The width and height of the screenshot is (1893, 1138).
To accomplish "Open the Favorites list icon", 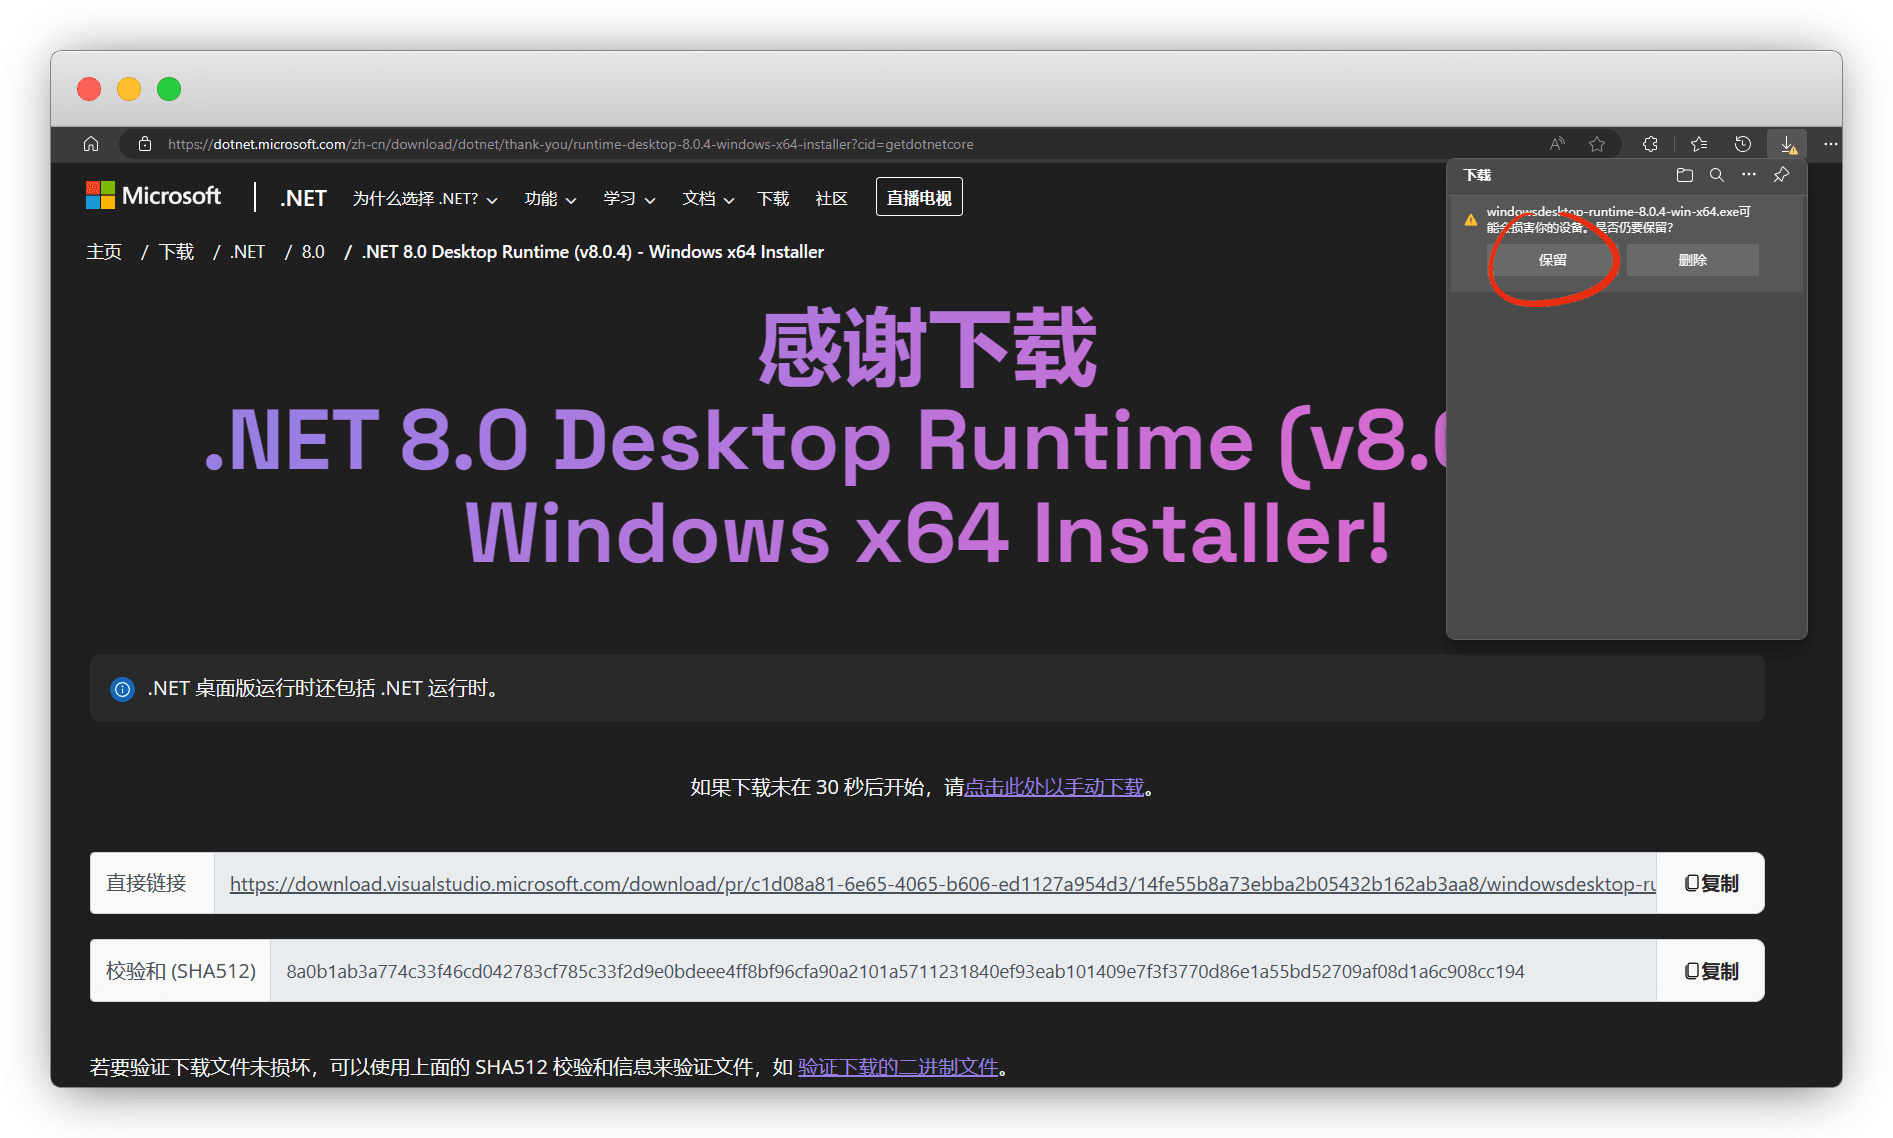I will [x=1698, y=144].
